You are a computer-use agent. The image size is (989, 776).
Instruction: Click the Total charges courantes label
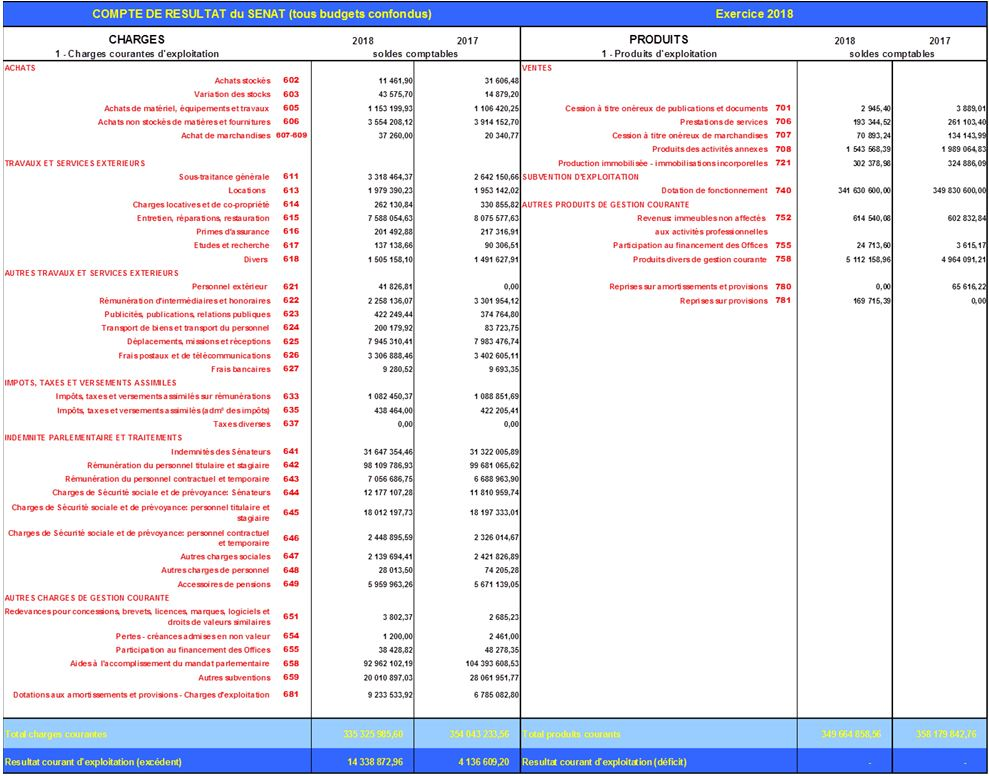56,734
